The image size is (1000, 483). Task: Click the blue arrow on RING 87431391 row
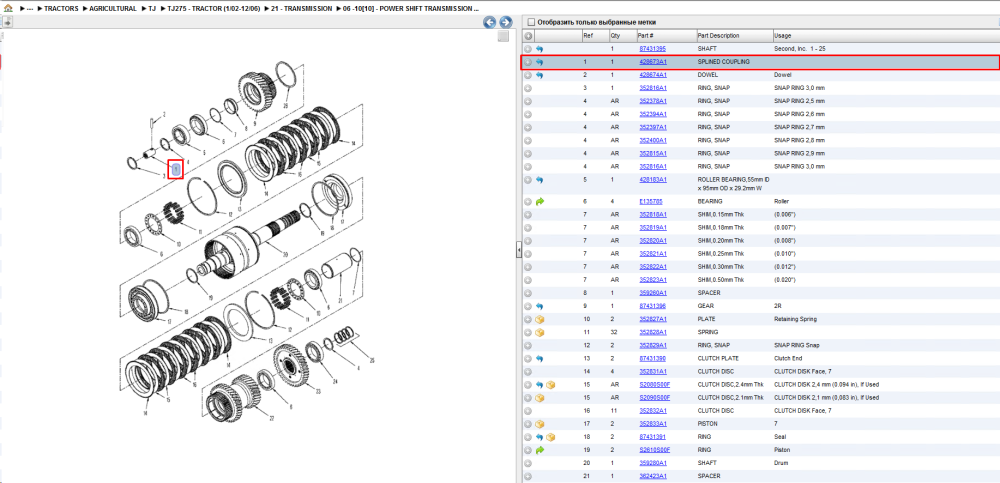pyautogui.click(x=539, y=437)
